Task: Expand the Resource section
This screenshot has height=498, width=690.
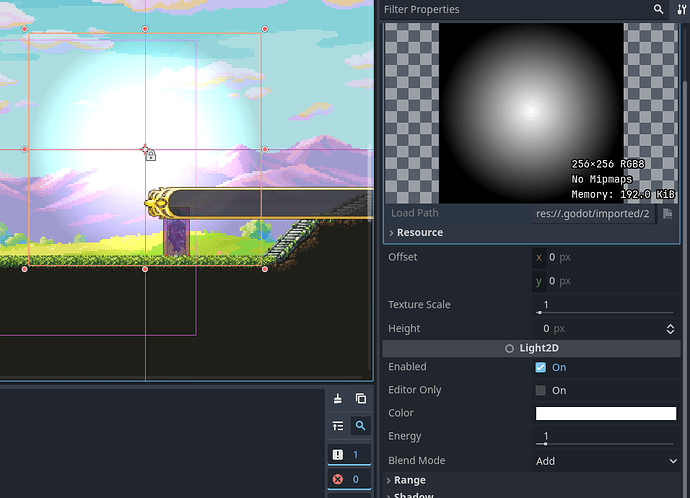Action: [419, 232]
